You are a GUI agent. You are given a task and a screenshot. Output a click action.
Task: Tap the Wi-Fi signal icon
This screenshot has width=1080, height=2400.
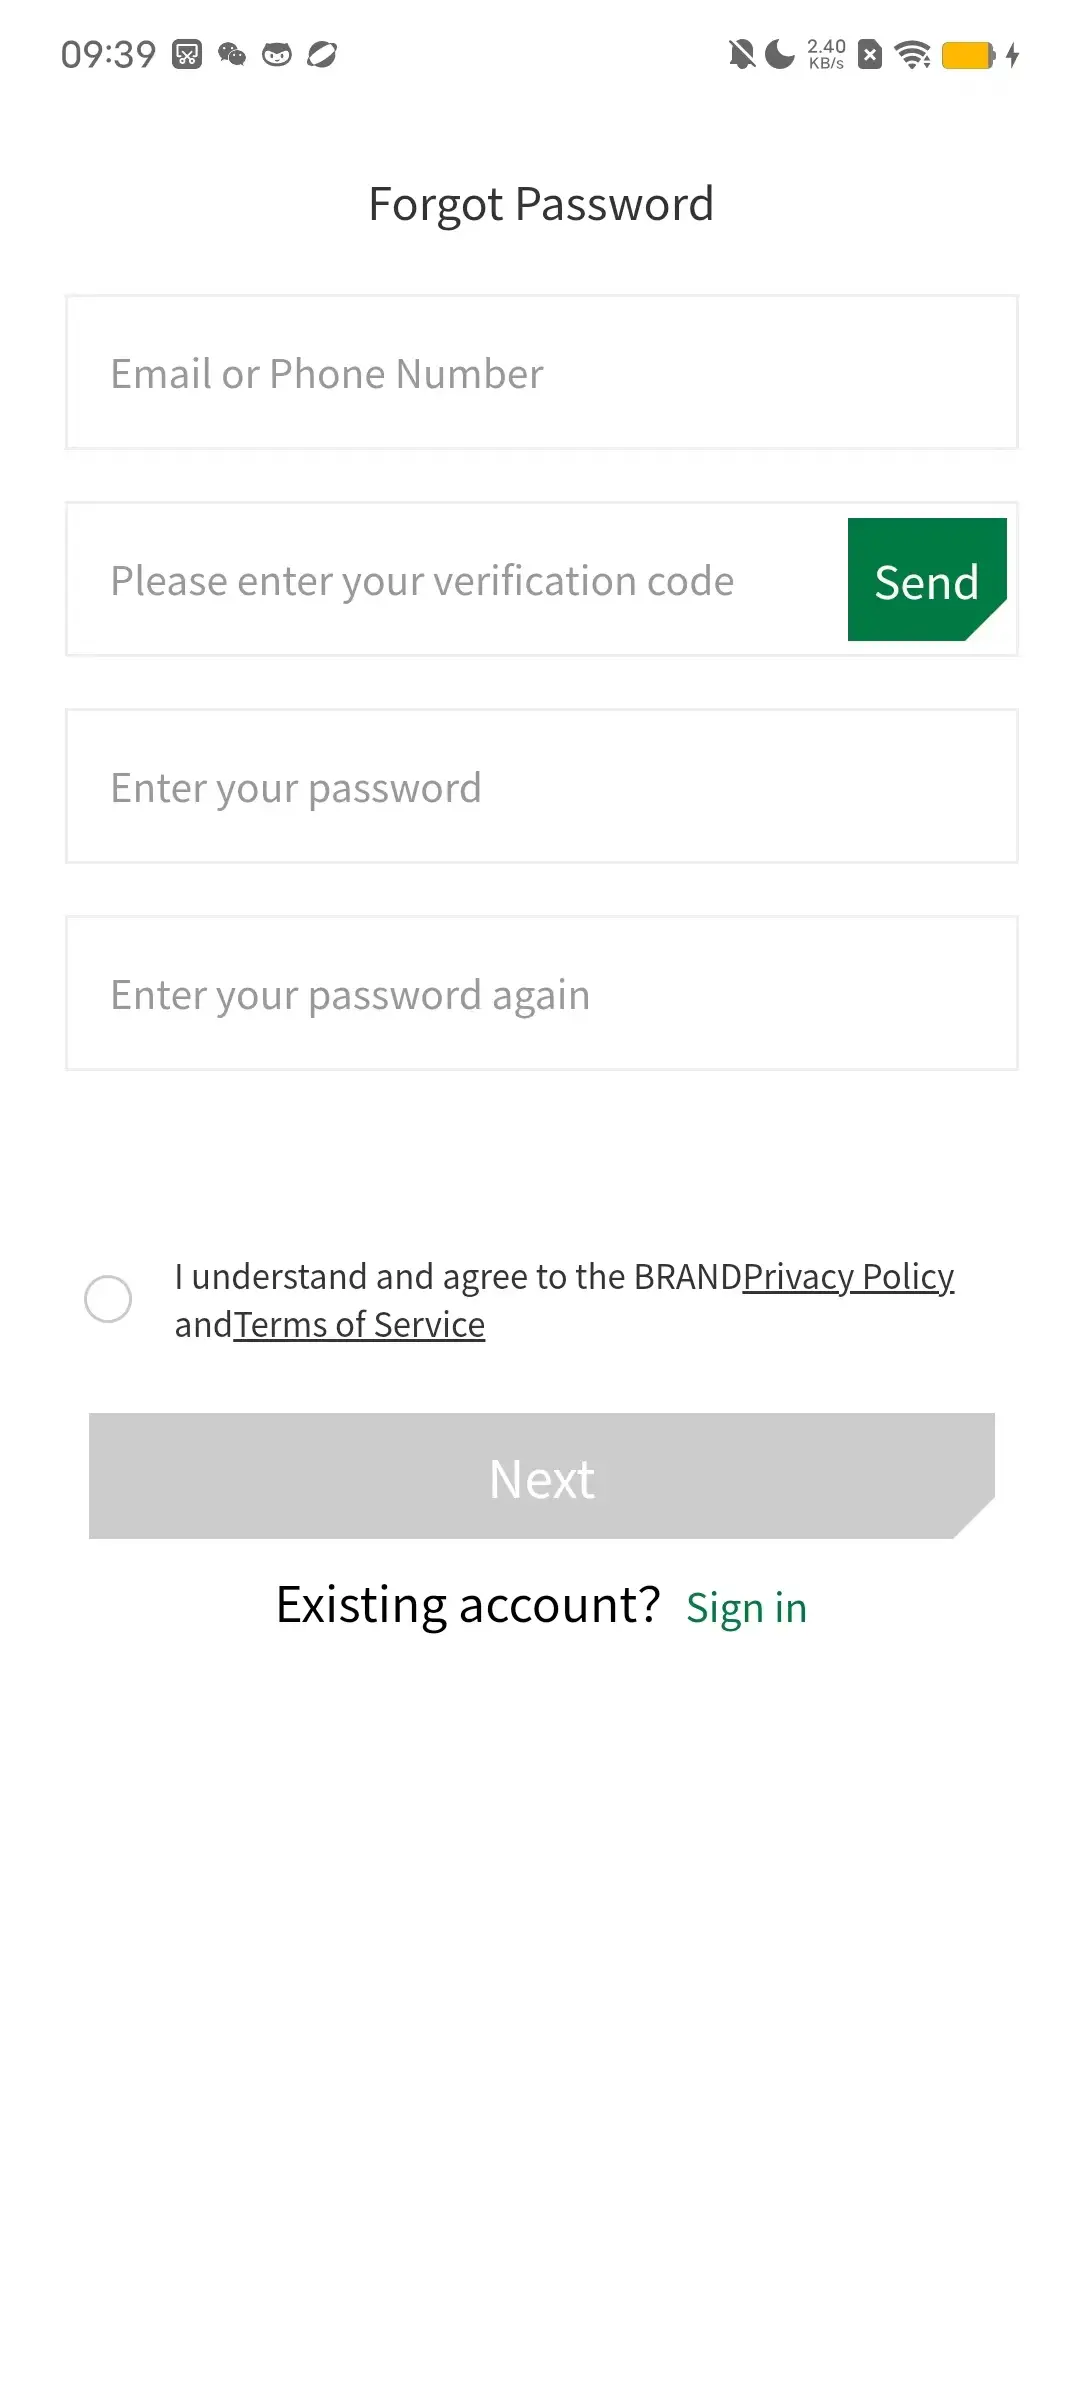pyautogui.click(x=912, y=54)
